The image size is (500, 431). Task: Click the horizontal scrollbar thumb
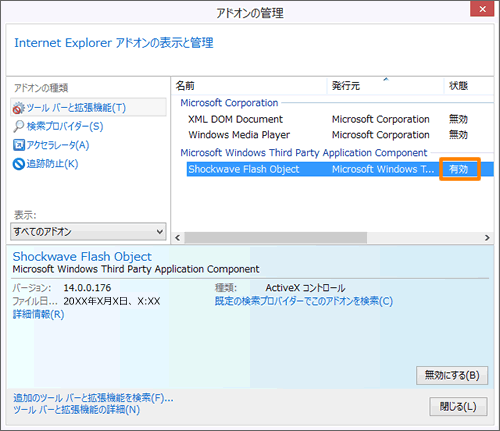[275, 238]
